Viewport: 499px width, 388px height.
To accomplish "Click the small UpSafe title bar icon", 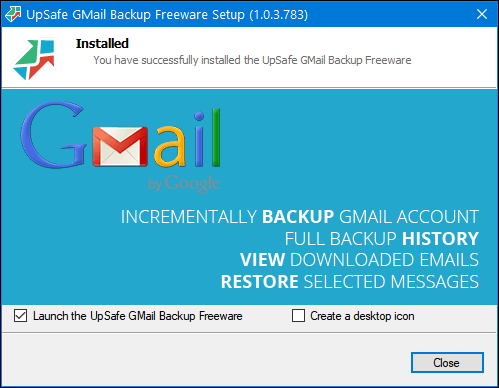I will [13, 14].
